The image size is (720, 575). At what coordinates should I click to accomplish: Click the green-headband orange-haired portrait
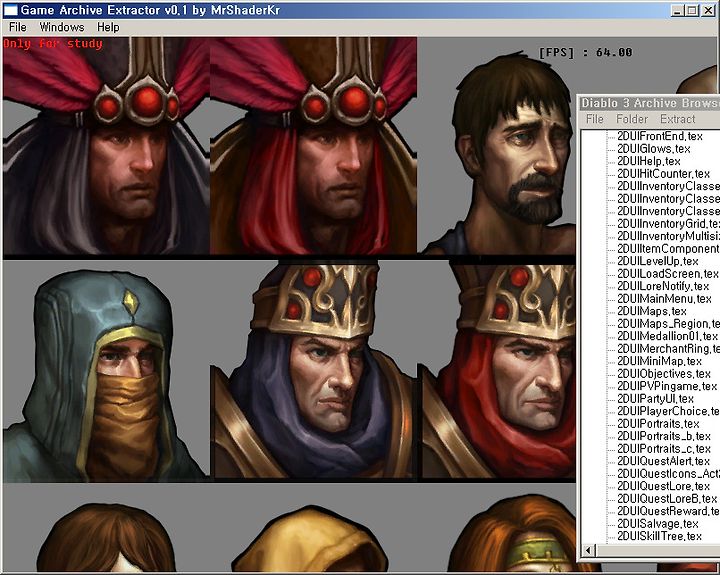(512, 535)
